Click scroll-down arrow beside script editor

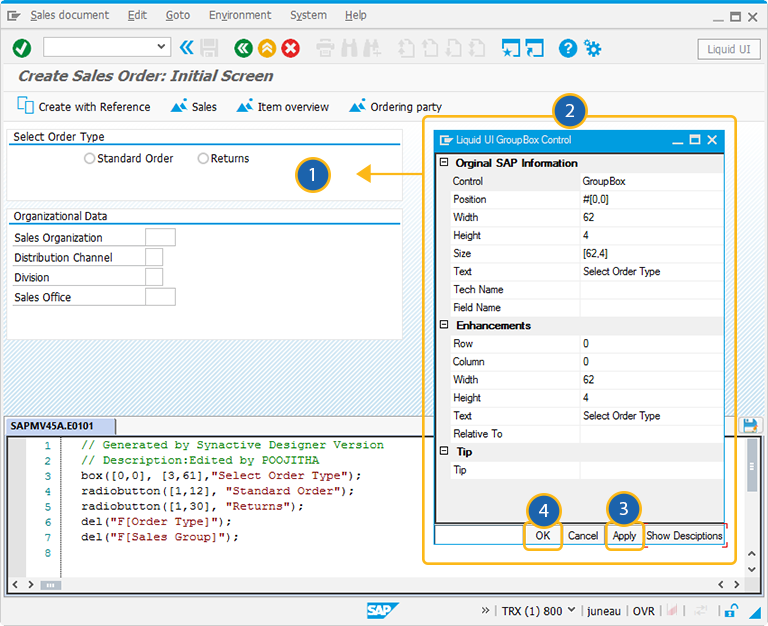752,569
